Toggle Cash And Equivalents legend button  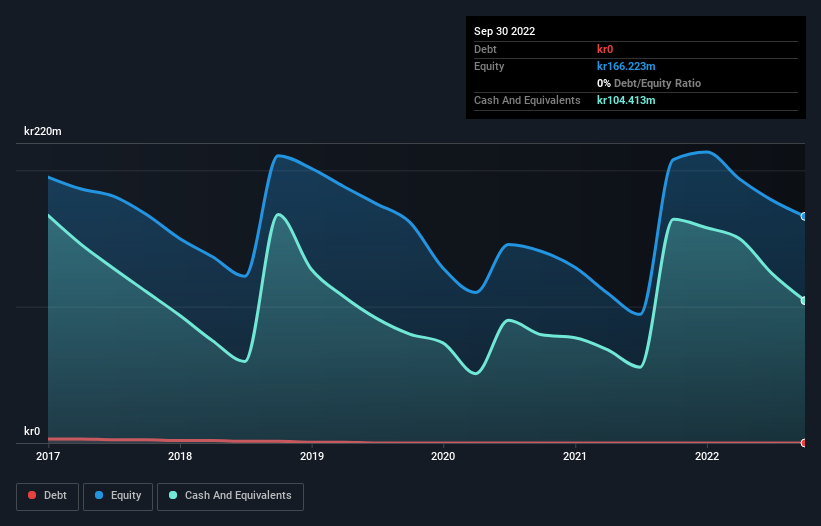tap(230, 496)
